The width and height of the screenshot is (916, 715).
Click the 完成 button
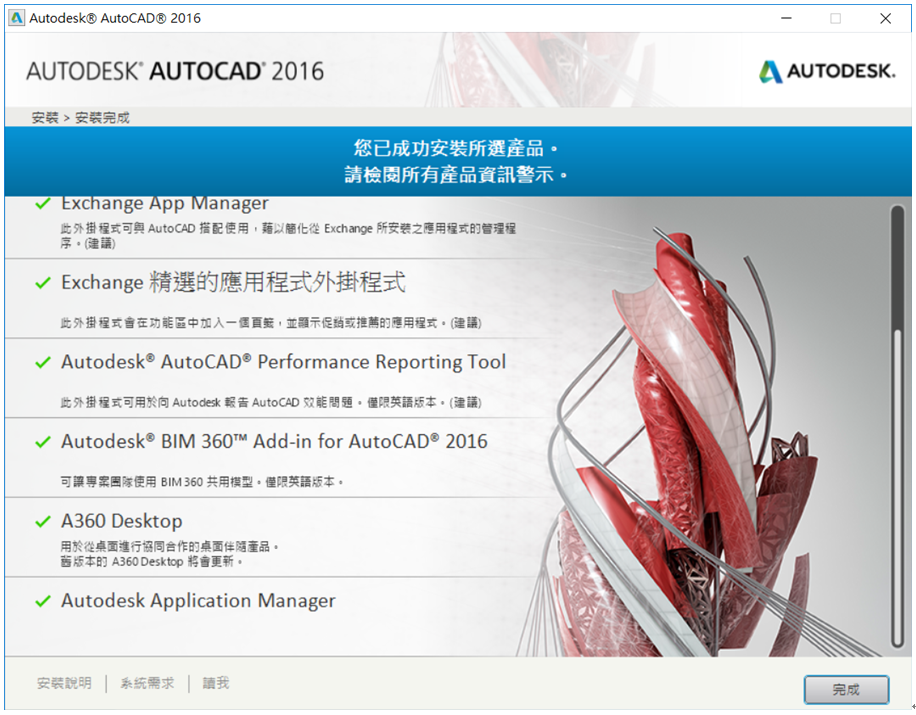[x=846, y=689]
